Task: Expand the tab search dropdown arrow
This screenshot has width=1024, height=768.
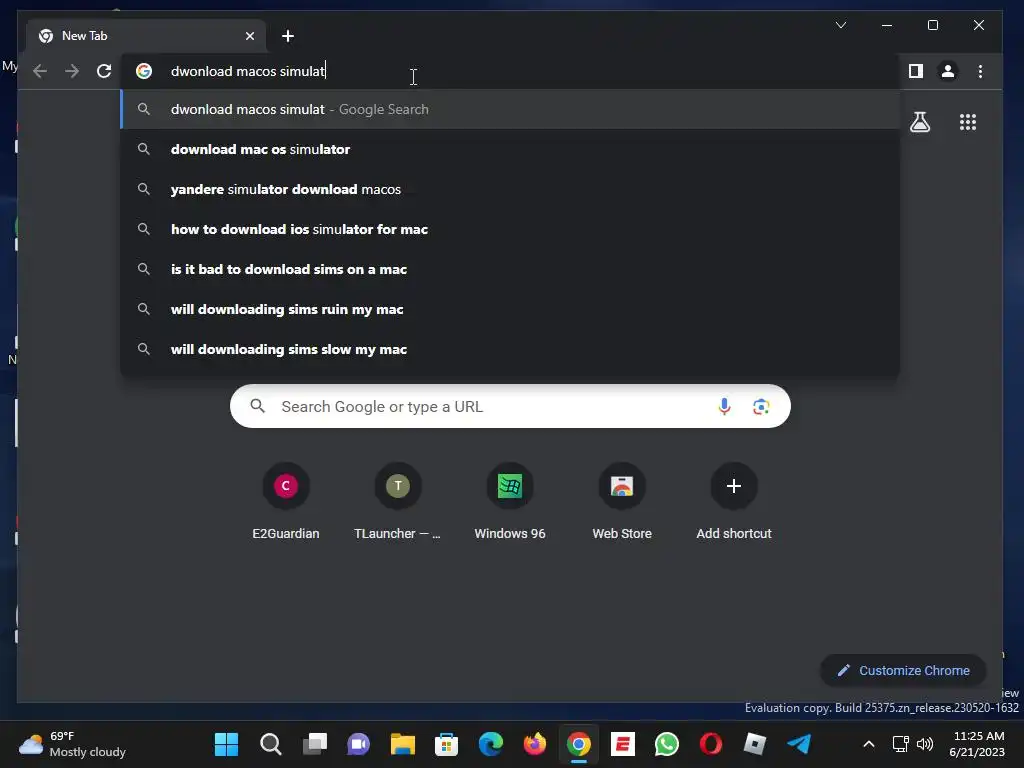Action: tap(841, 25)
